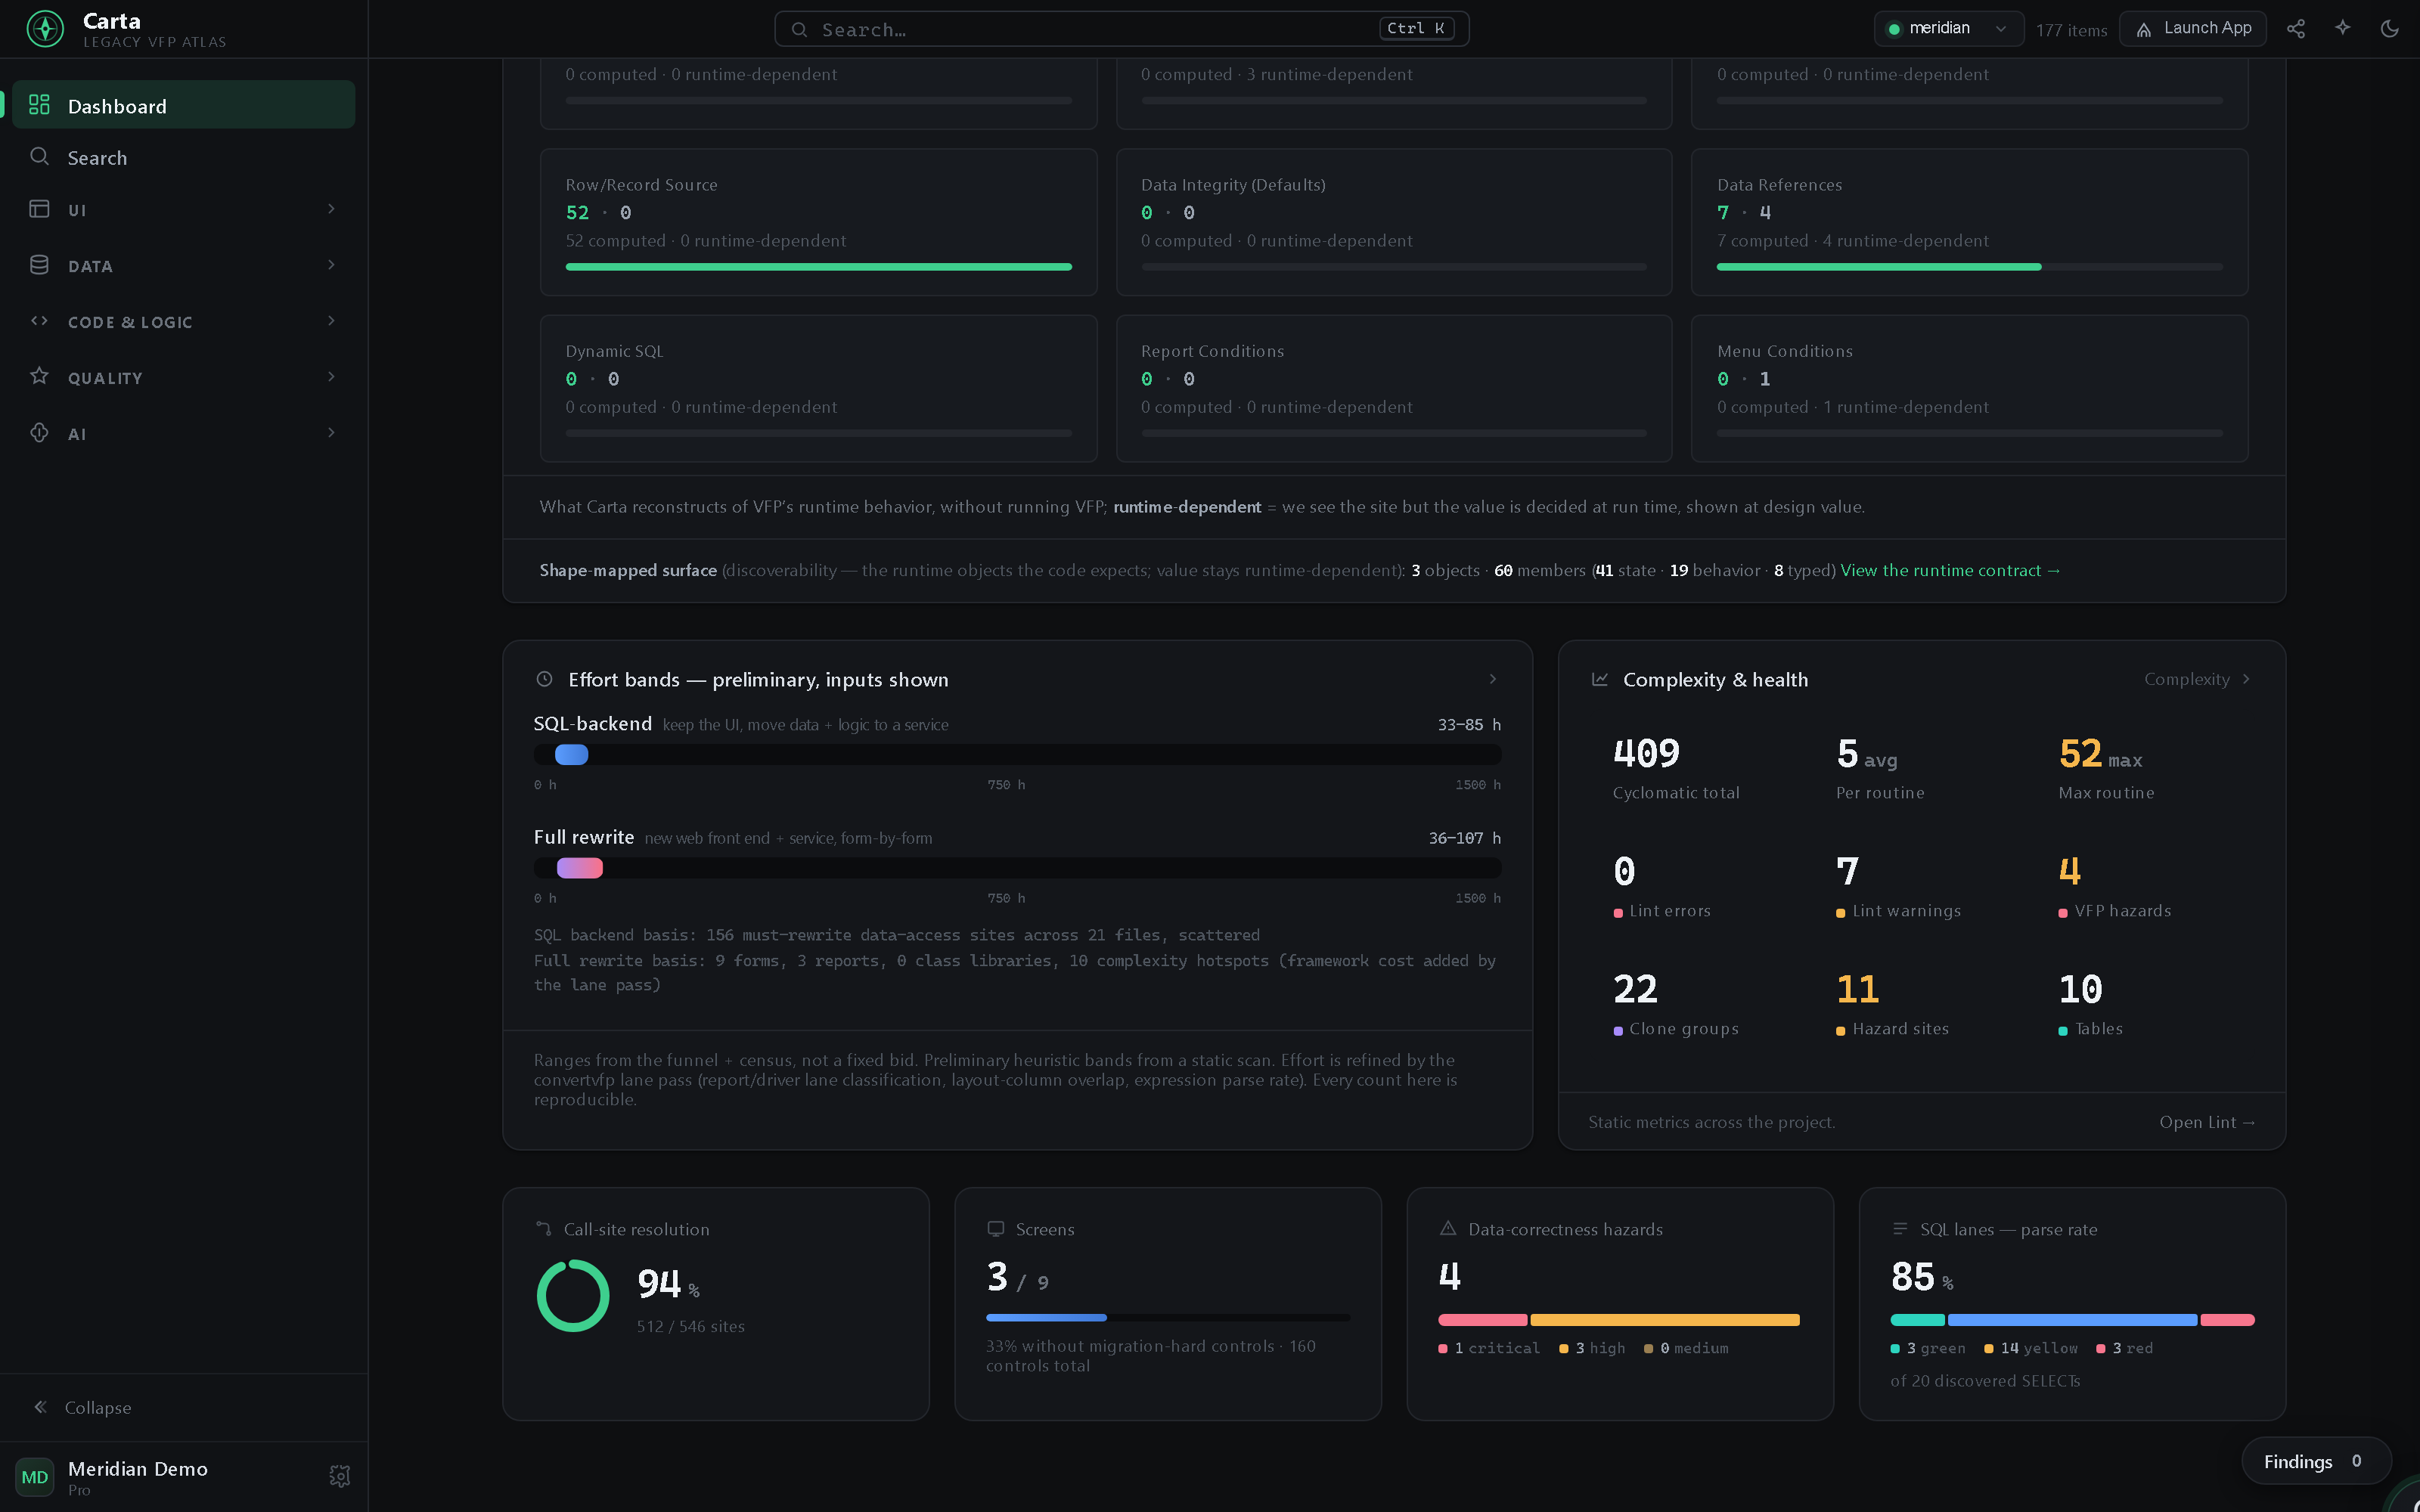Open View the runtime contract link
The height and width of the screenshot is (1512, 2420).
1950,570
